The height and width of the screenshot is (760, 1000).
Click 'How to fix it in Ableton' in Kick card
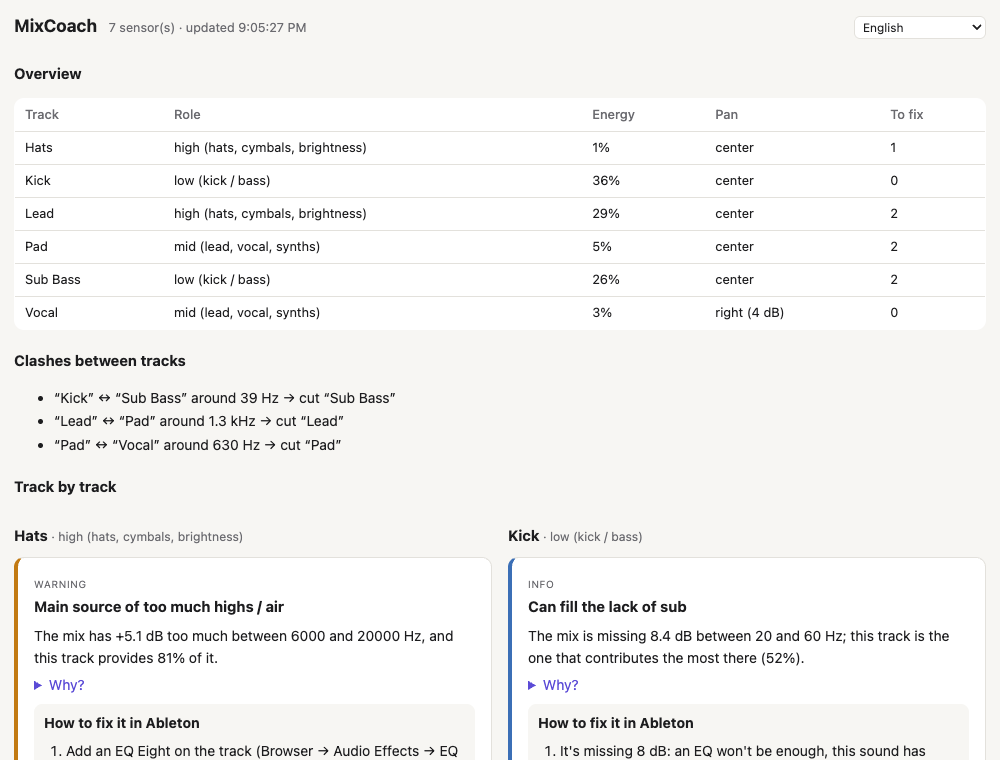pos(615,723)
